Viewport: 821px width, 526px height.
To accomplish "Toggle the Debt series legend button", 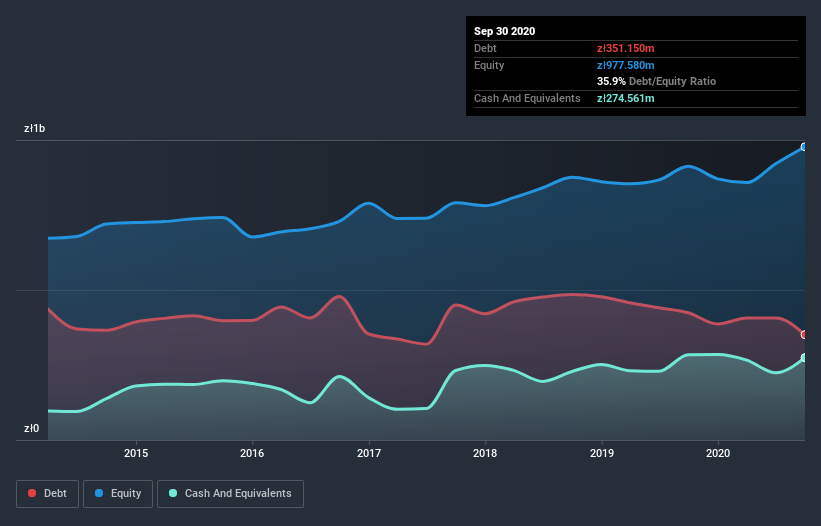I will [x=48, y=494].
